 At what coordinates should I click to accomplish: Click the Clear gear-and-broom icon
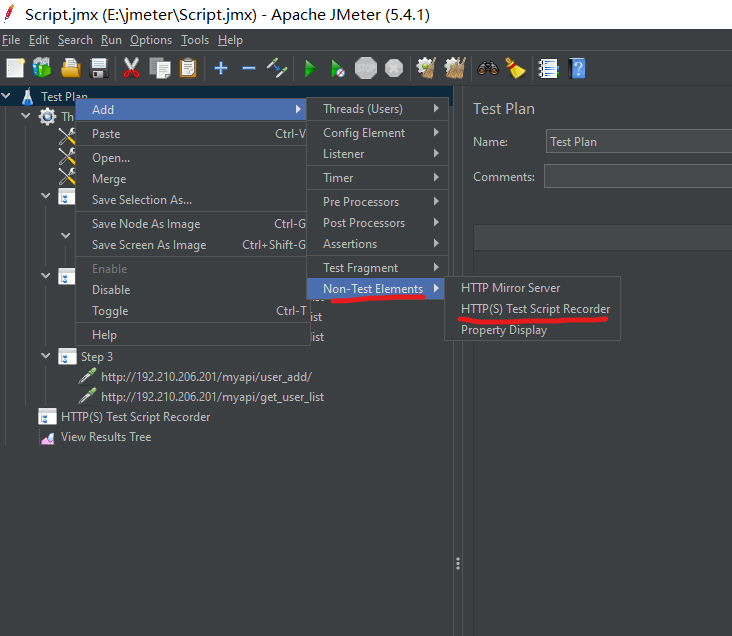click(426, 68)
